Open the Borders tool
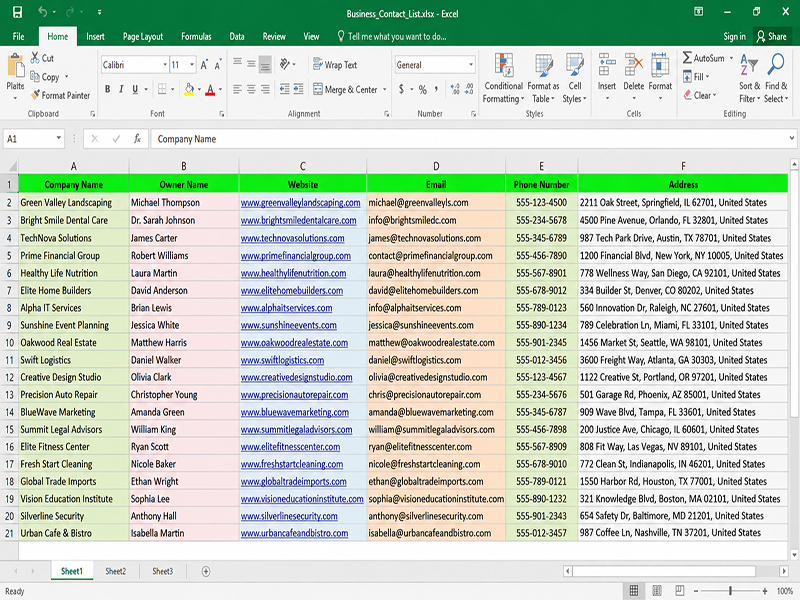This screenshot has height=600, width=800. coord(162,89)
